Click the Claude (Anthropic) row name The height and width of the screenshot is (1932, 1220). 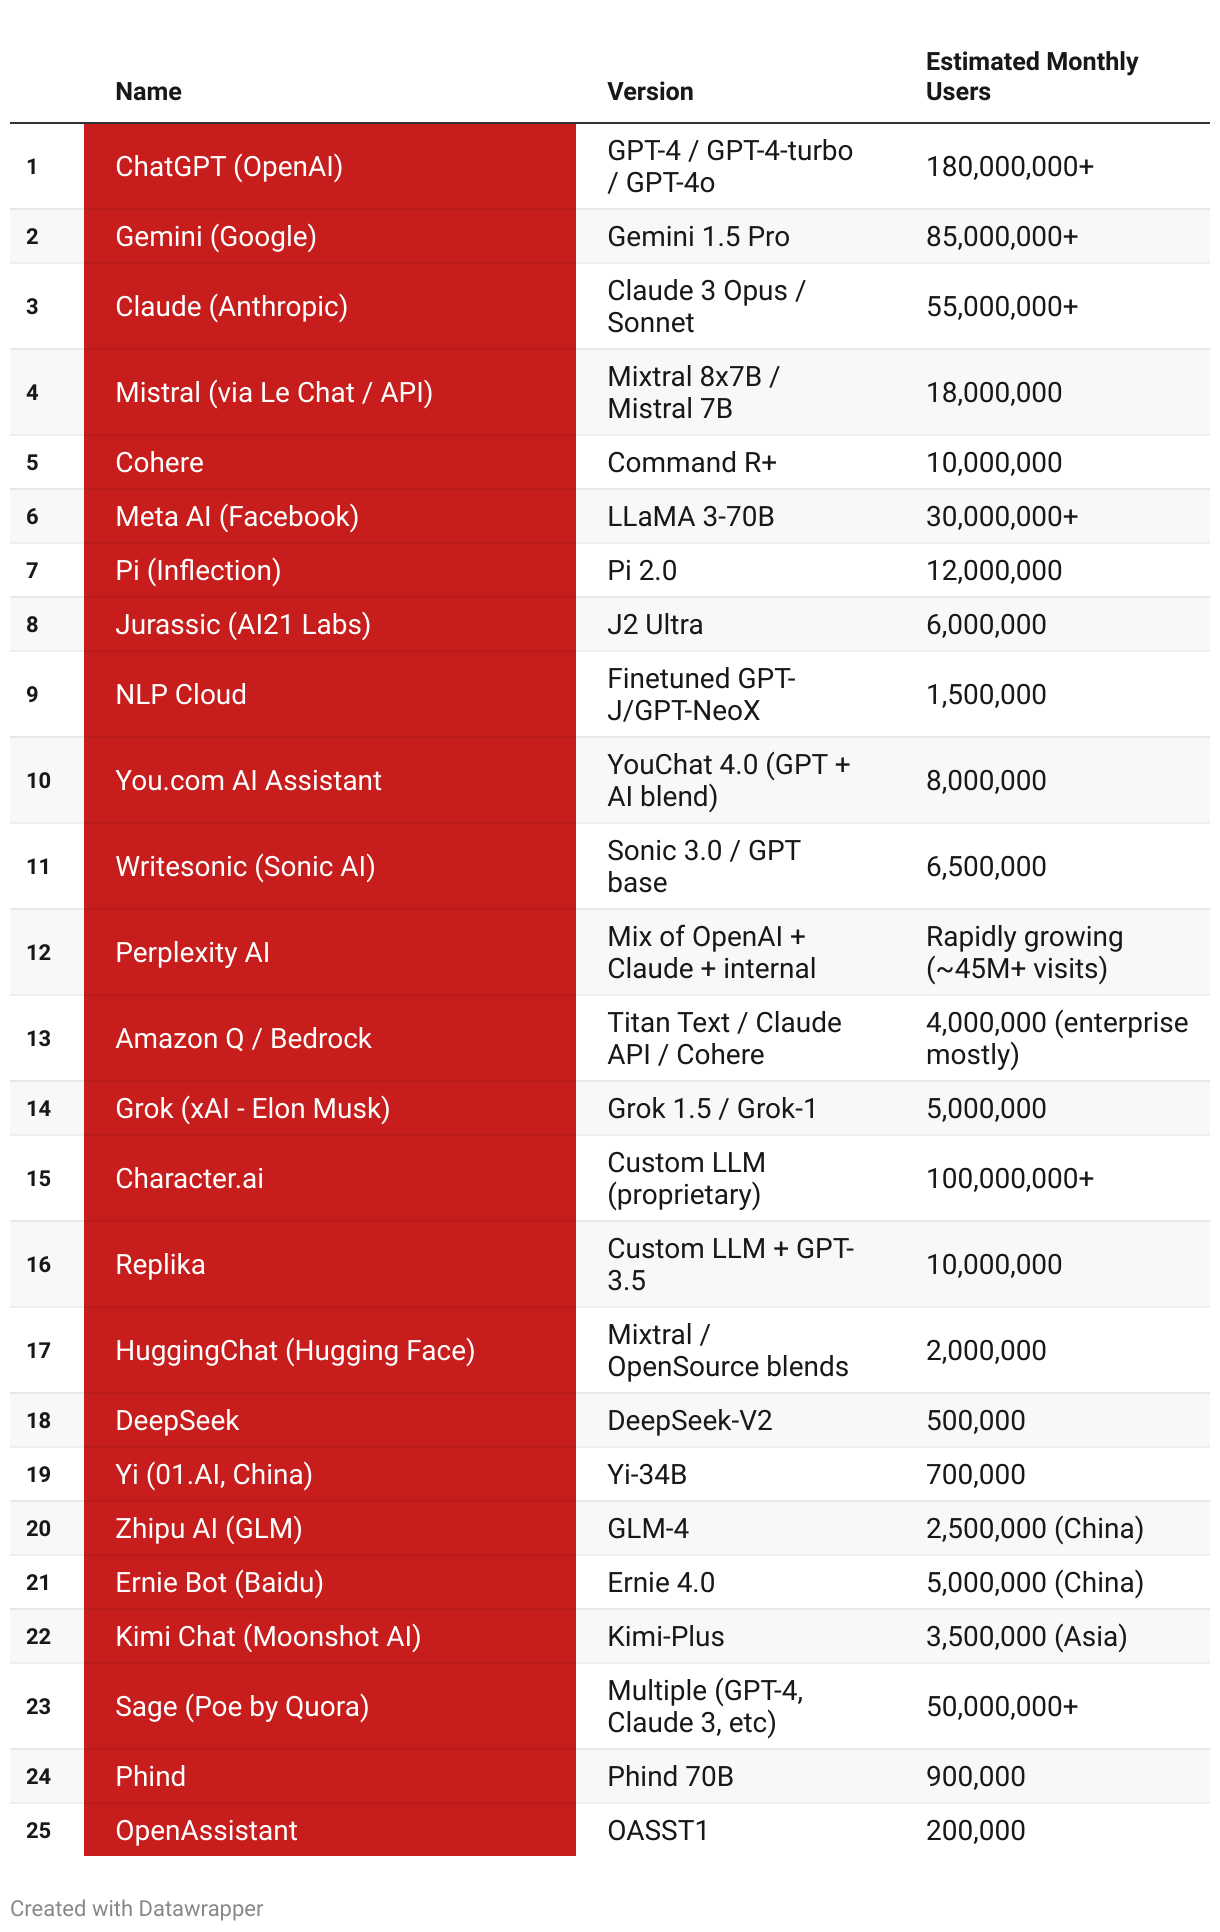point(231,307)
